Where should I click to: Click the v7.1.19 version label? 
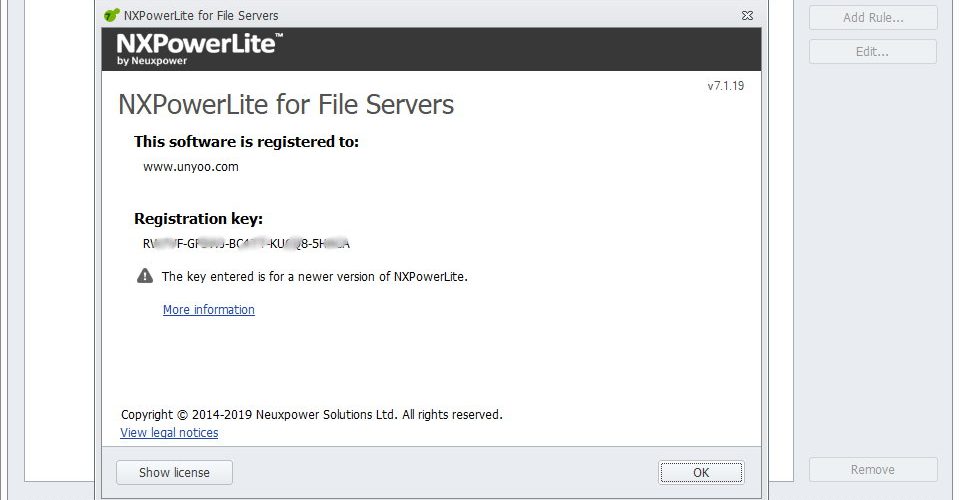pyautogui.click(x=726, y=86)
